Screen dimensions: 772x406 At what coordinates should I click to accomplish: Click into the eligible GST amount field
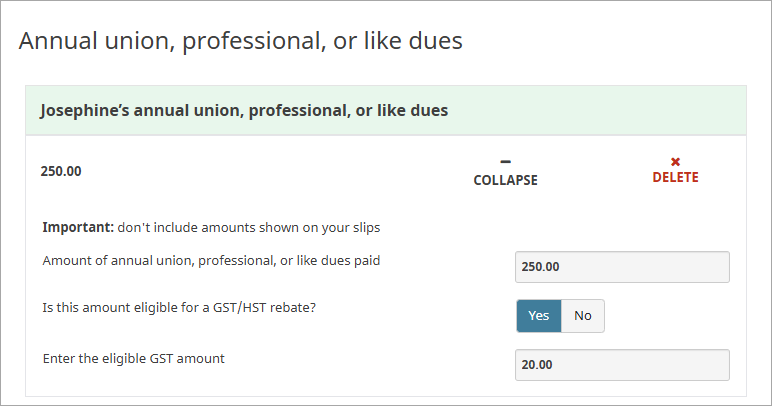click(x=621, y=365)
